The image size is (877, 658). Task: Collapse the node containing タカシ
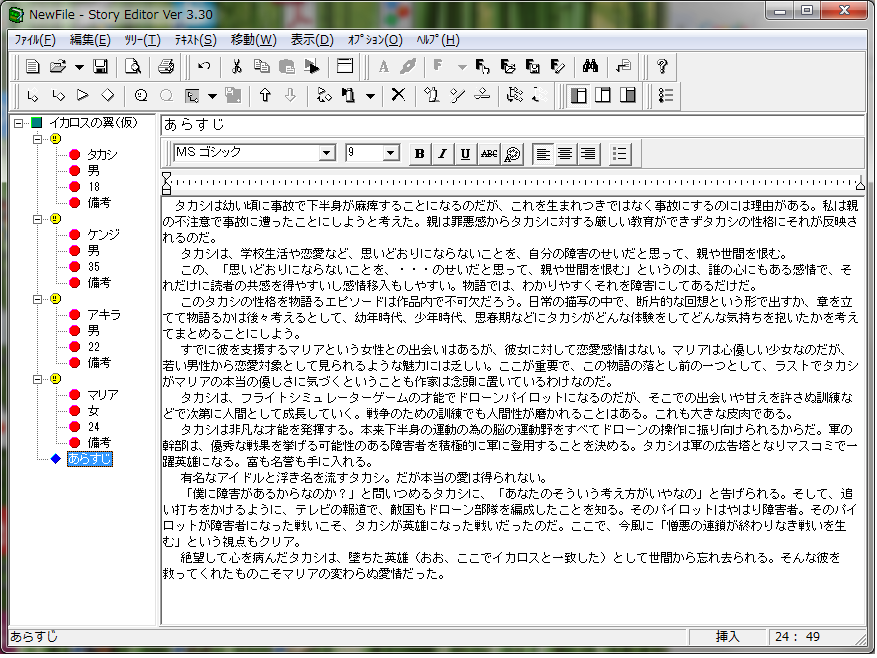37,139
